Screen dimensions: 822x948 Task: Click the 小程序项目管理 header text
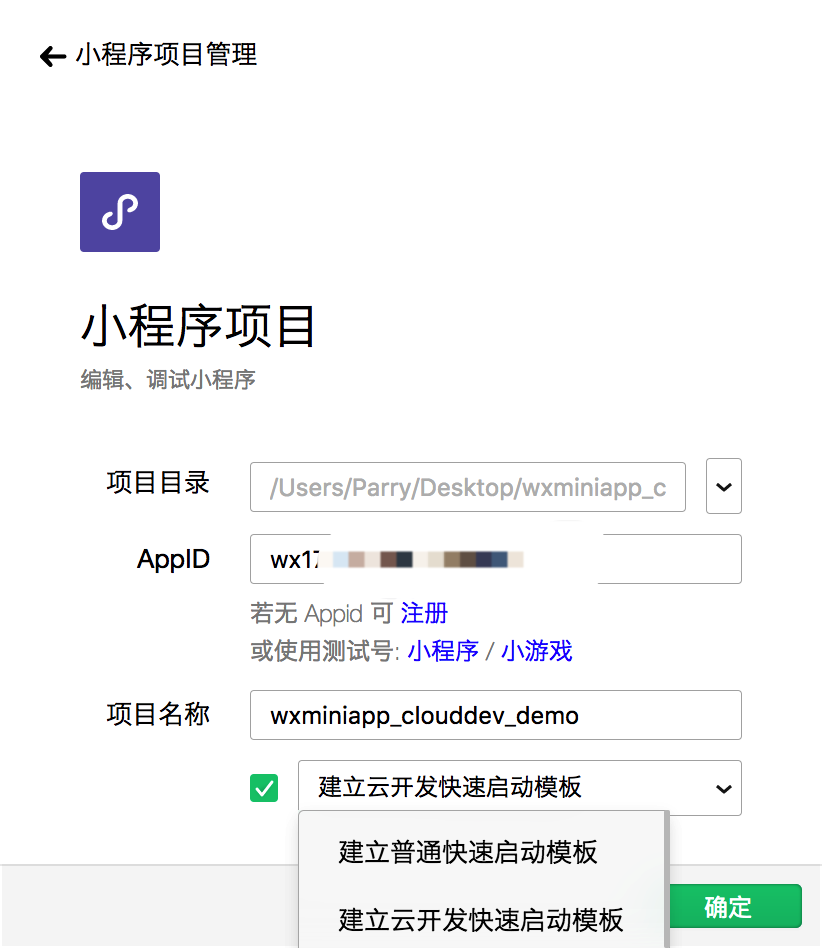point(165,57)
